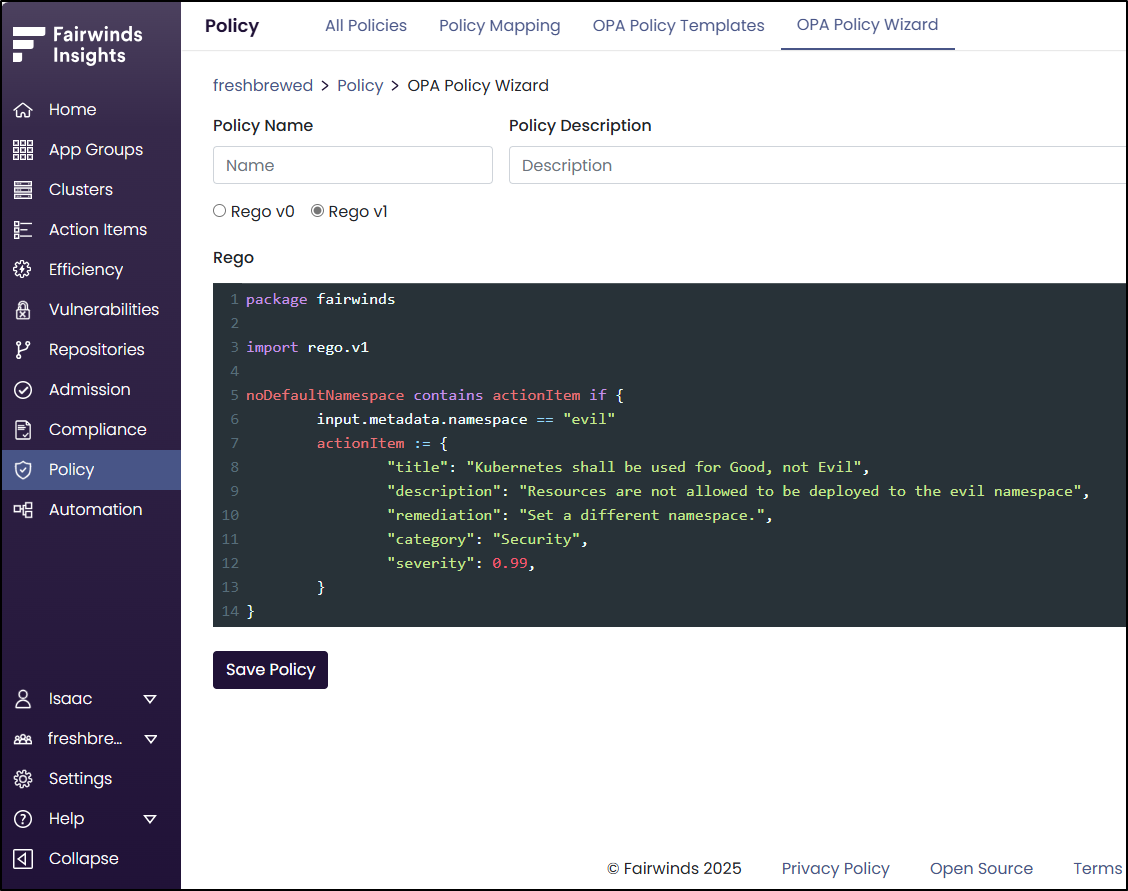Click the "Security" category value in editor
Screen dimensions: 1128x891
(x=536, y=539)
